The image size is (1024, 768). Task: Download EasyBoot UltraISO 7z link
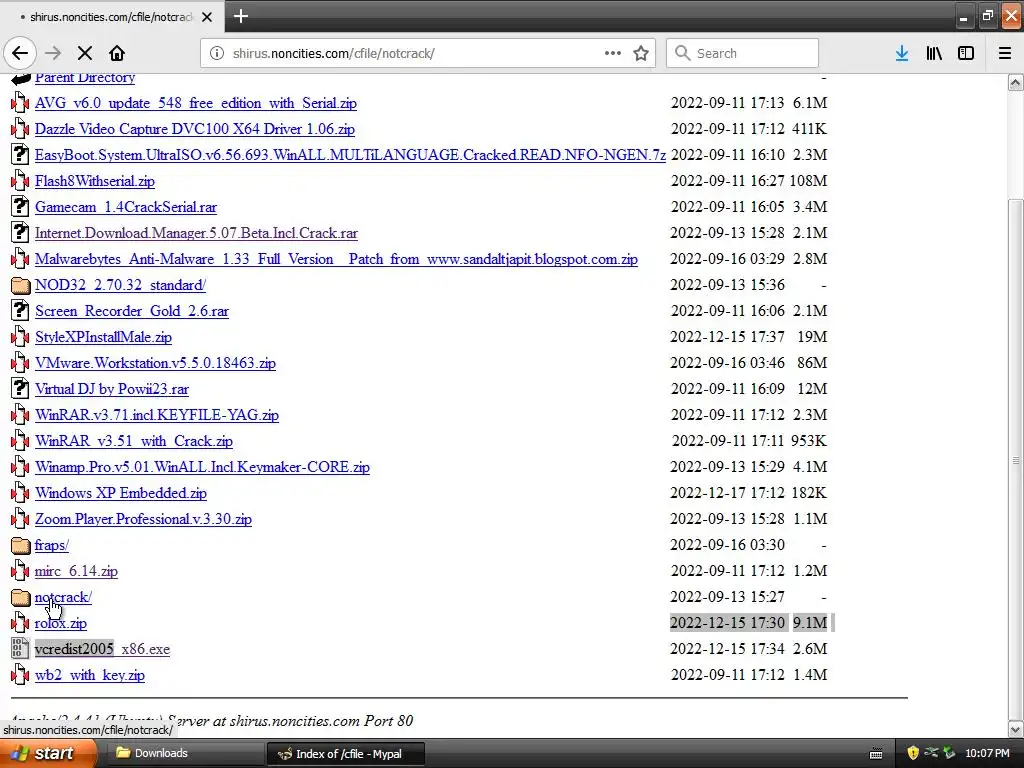350,155
